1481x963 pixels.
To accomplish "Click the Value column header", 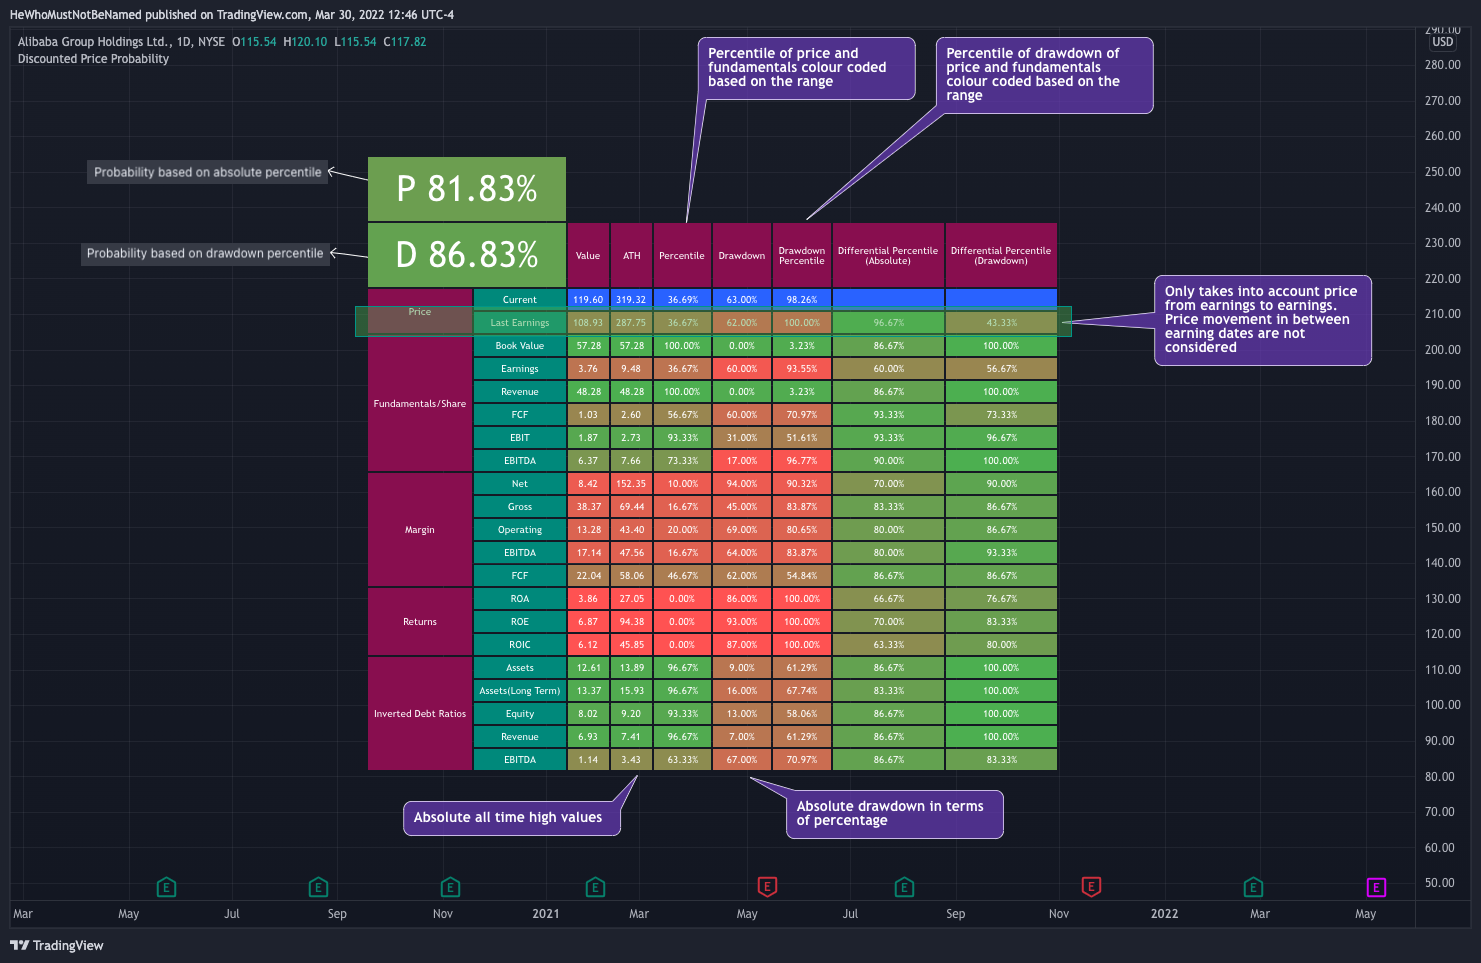I will coord(588,256).
